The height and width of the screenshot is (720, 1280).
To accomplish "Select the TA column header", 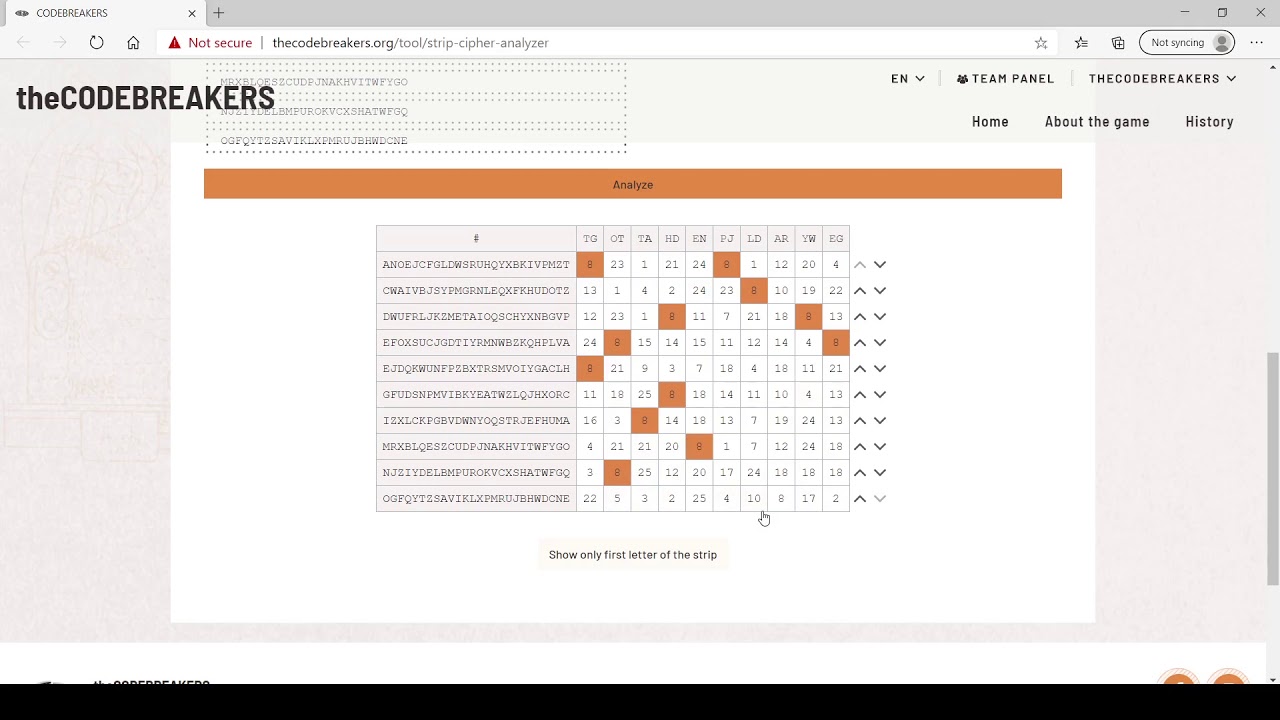I will coord(645,239).
